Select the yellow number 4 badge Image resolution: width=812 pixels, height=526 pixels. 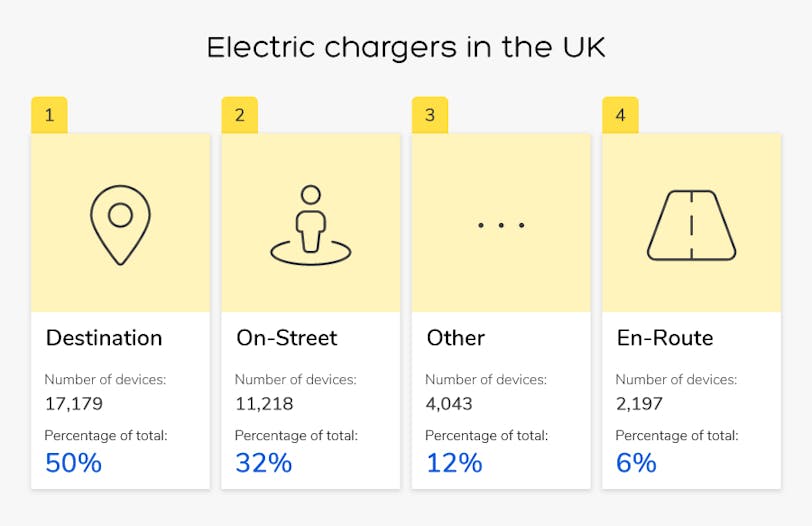click(620, 115)
